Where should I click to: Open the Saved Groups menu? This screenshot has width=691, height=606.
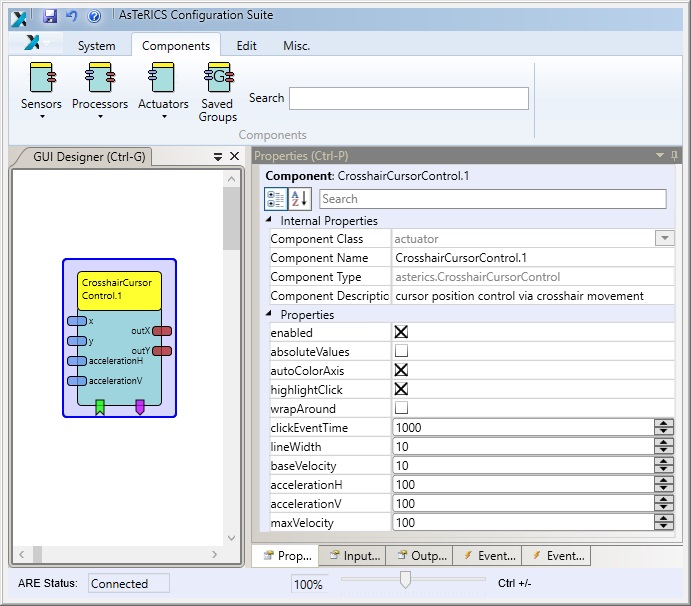pos(217,92)
